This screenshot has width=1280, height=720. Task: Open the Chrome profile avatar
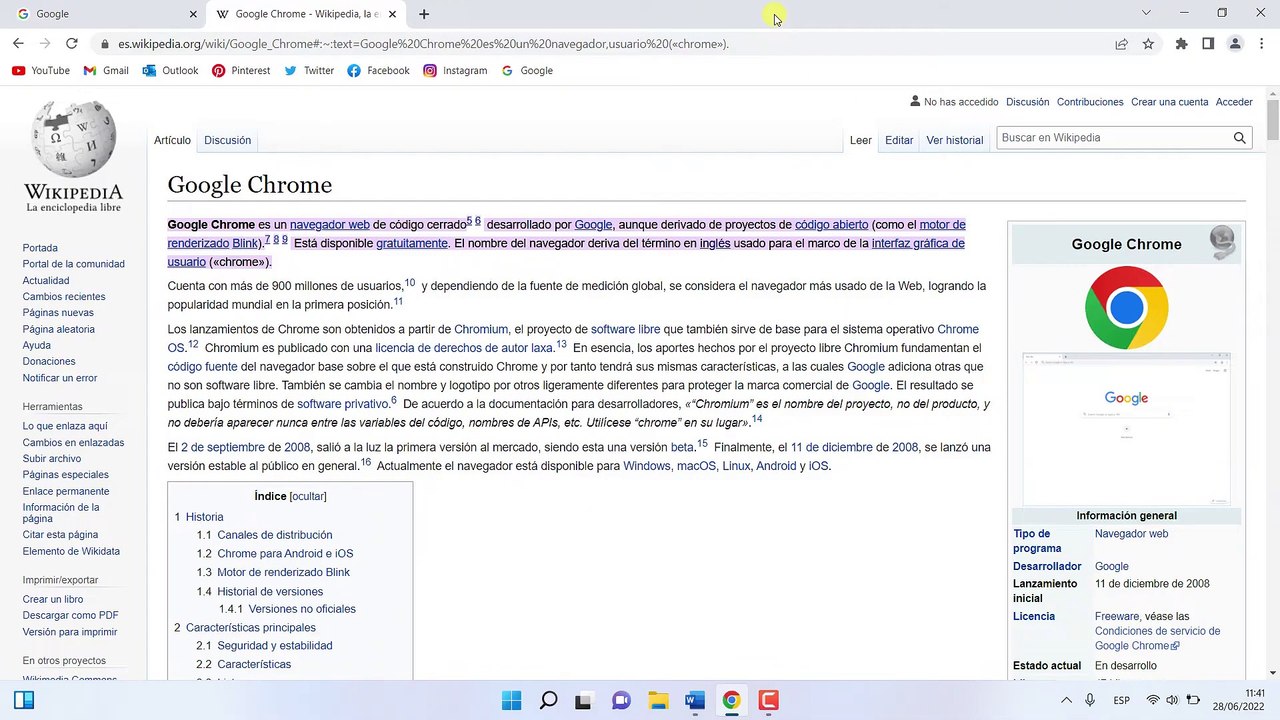pyautogui.click(x=1235, y=44)
